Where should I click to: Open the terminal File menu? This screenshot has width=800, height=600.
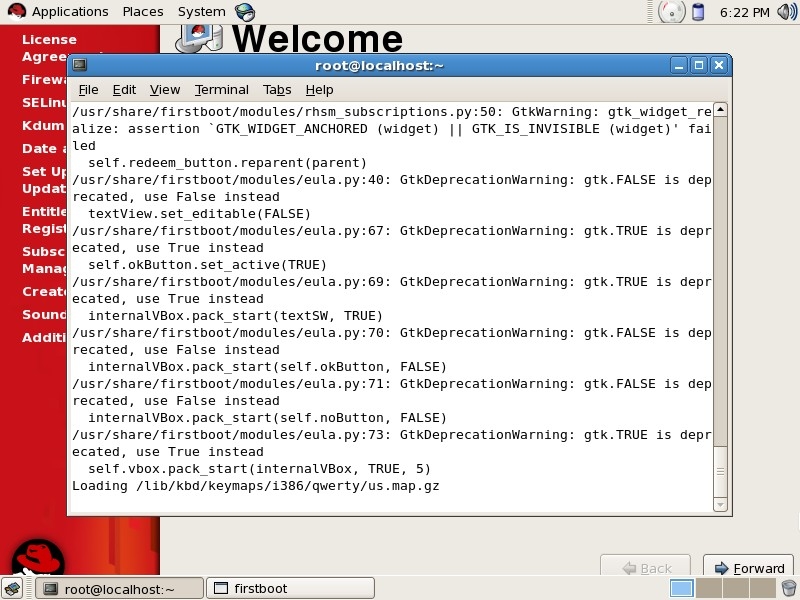tap(88, 90)
